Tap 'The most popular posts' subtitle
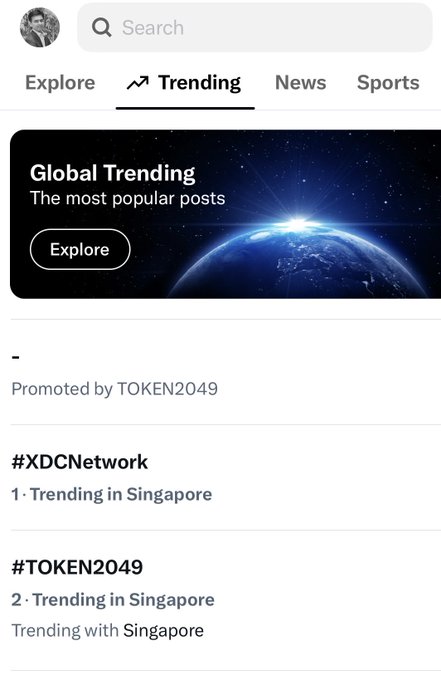441x680 pixels. point(127,198)
